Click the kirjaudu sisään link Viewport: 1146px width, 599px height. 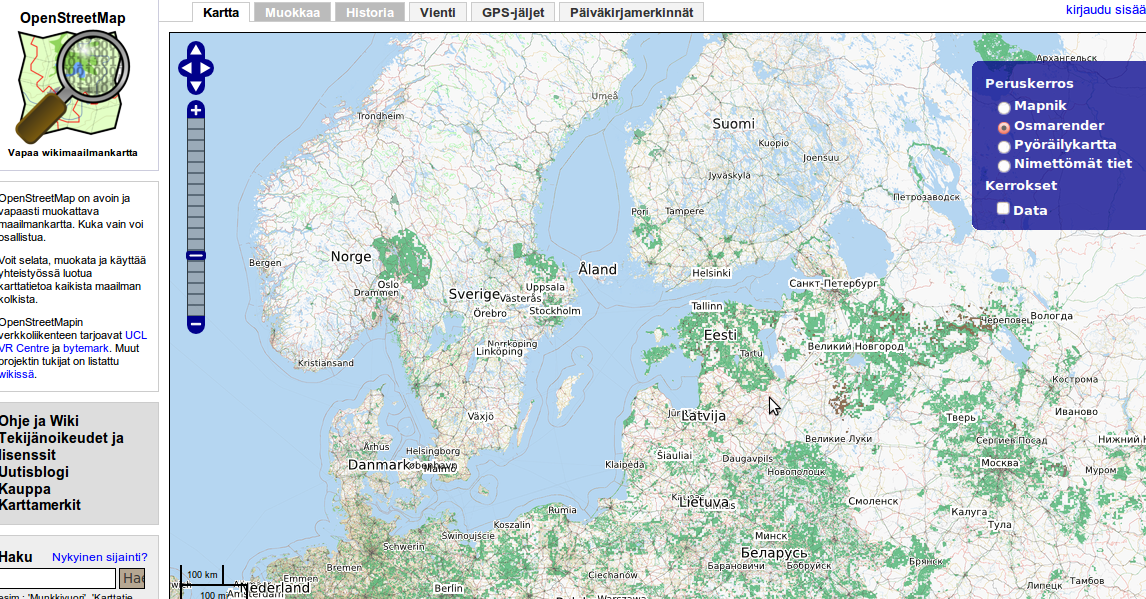coord(1106,10)
